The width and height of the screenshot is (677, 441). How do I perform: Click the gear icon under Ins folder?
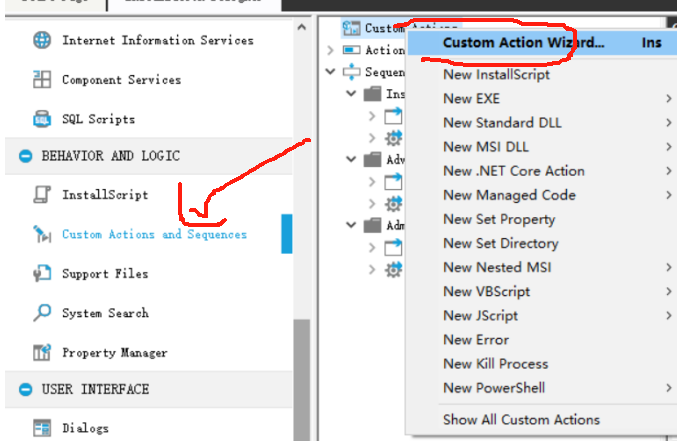point(393,138)
